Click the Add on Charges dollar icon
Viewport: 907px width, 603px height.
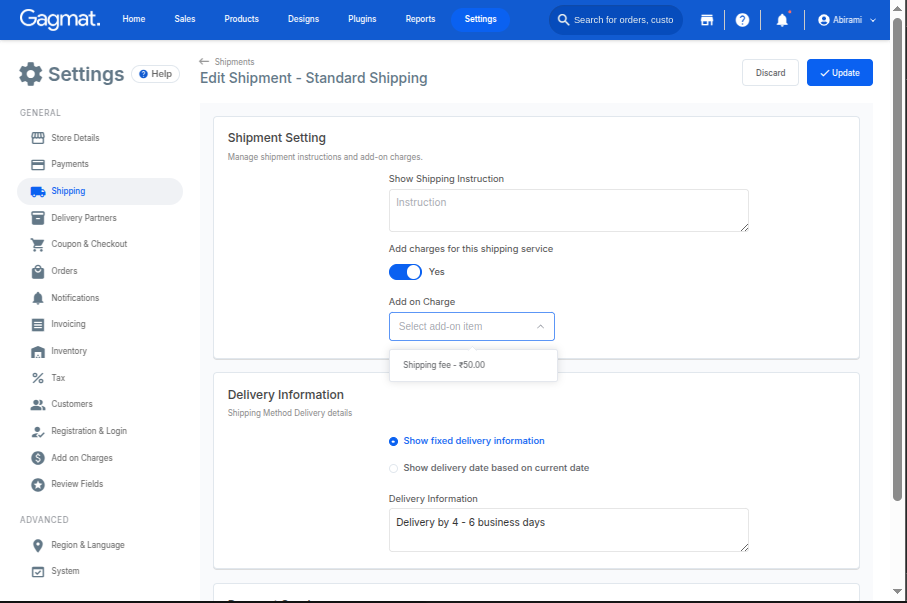[x=38, y=458]
